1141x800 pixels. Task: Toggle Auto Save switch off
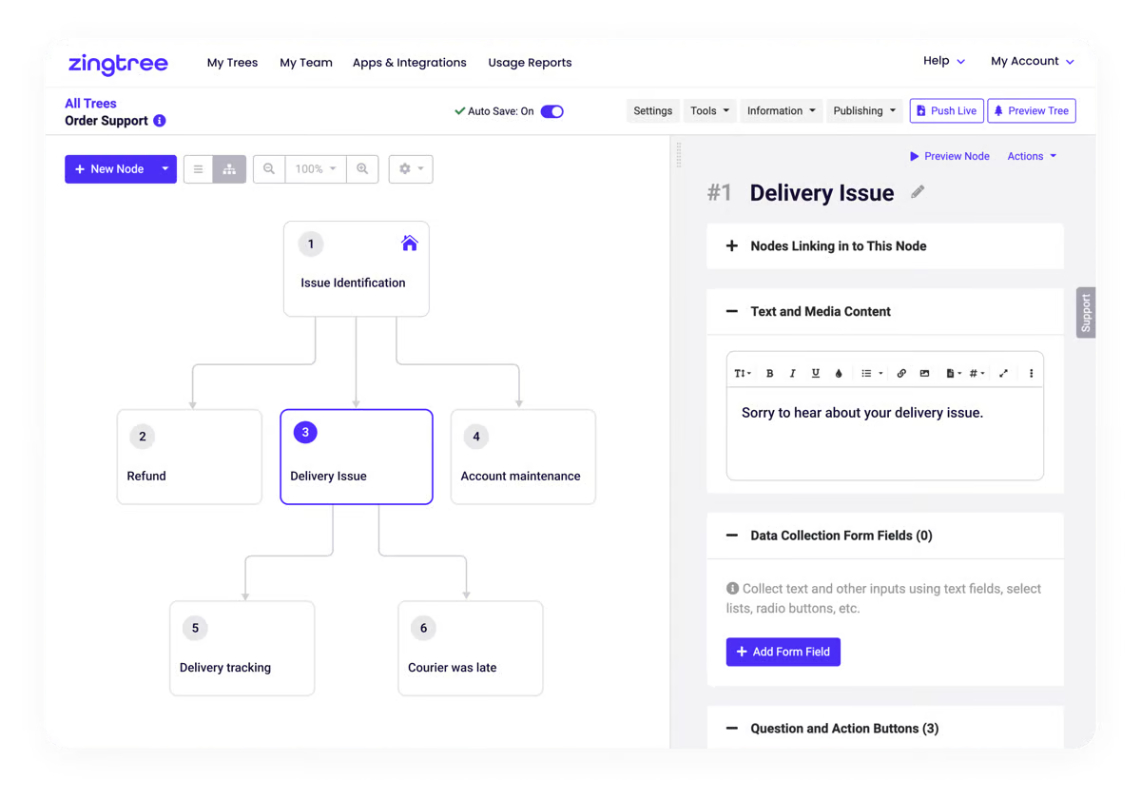(x=552, y=111)
